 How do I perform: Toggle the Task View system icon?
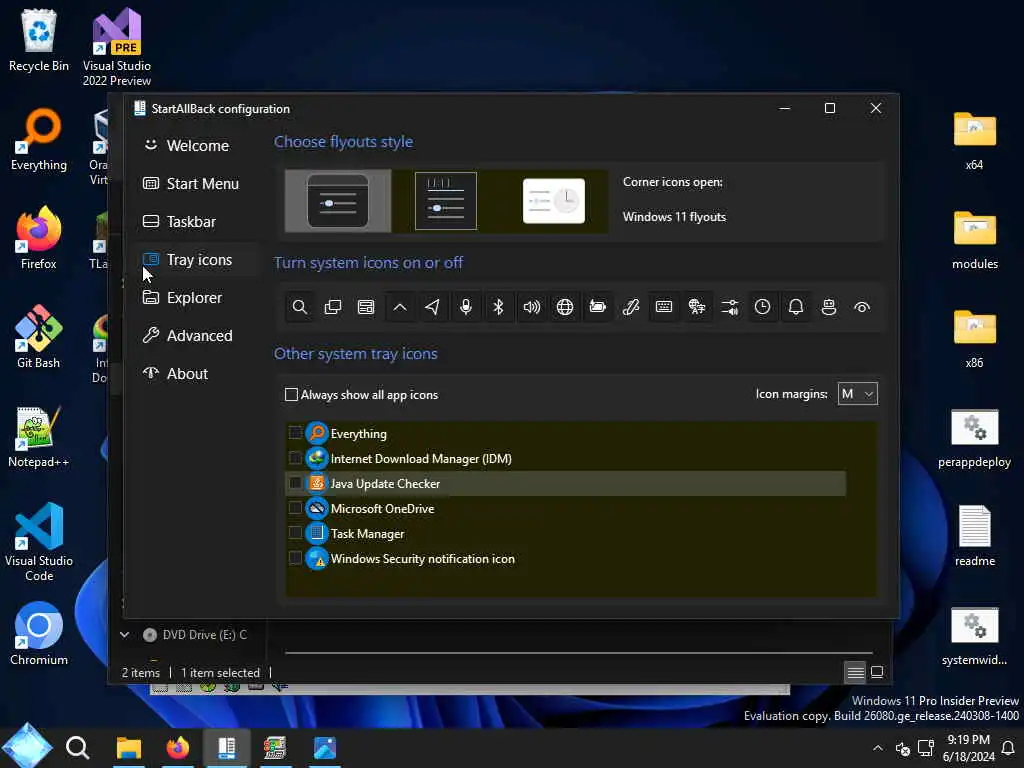pos(333,307)
